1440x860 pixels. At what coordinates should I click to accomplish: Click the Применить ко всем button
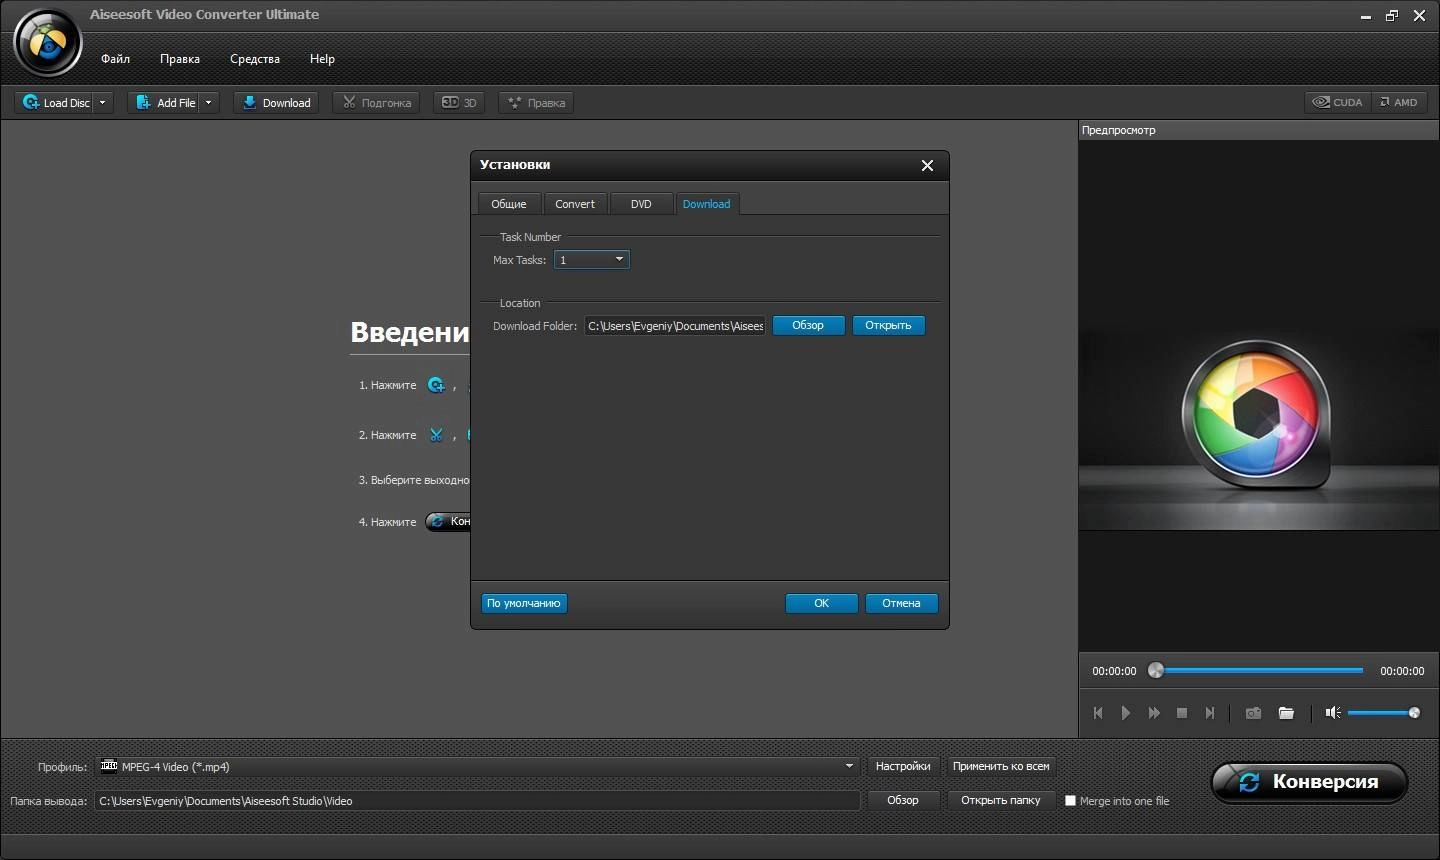coord(1001,767)
